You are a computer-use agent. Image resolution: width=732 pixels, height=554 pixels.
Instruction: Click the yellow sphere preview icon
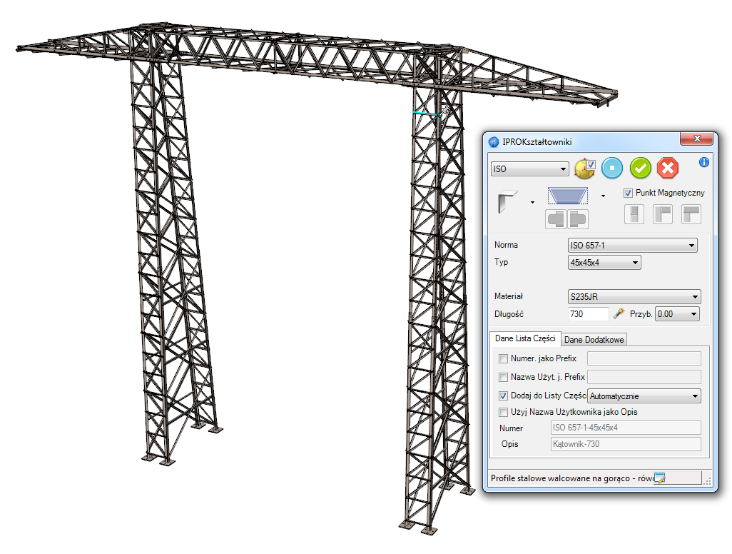coord(586,169)
